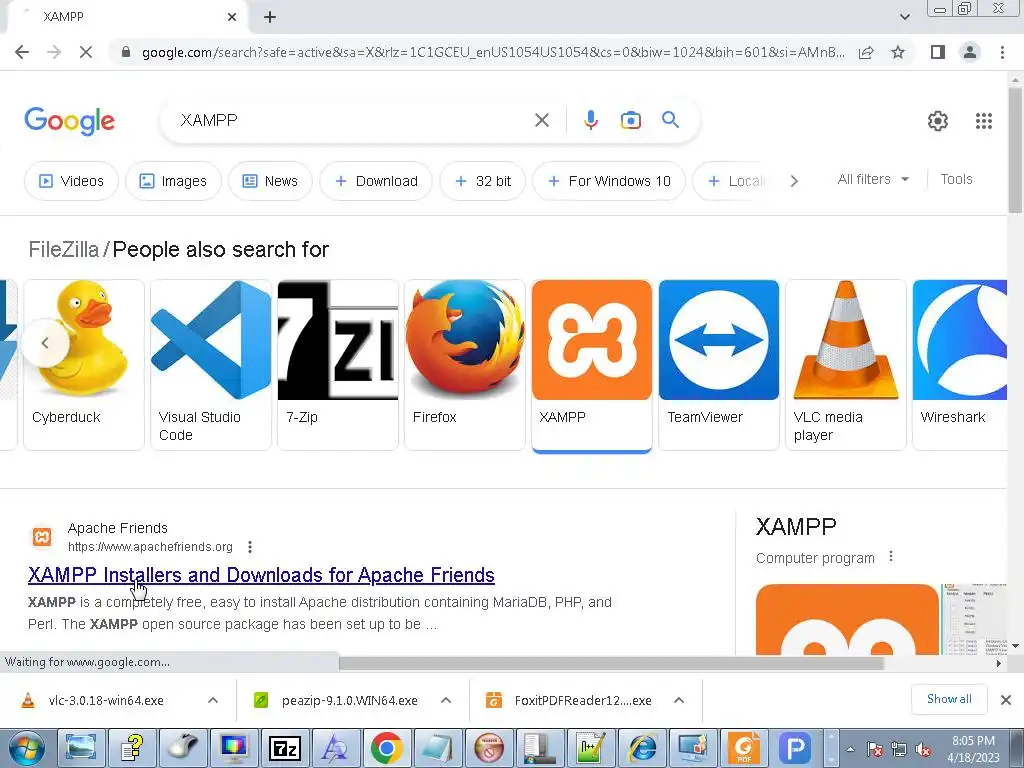Open the Chrome profile avatar
The width and height of the screenshot is (1024, 768).
tap(970, 52)
